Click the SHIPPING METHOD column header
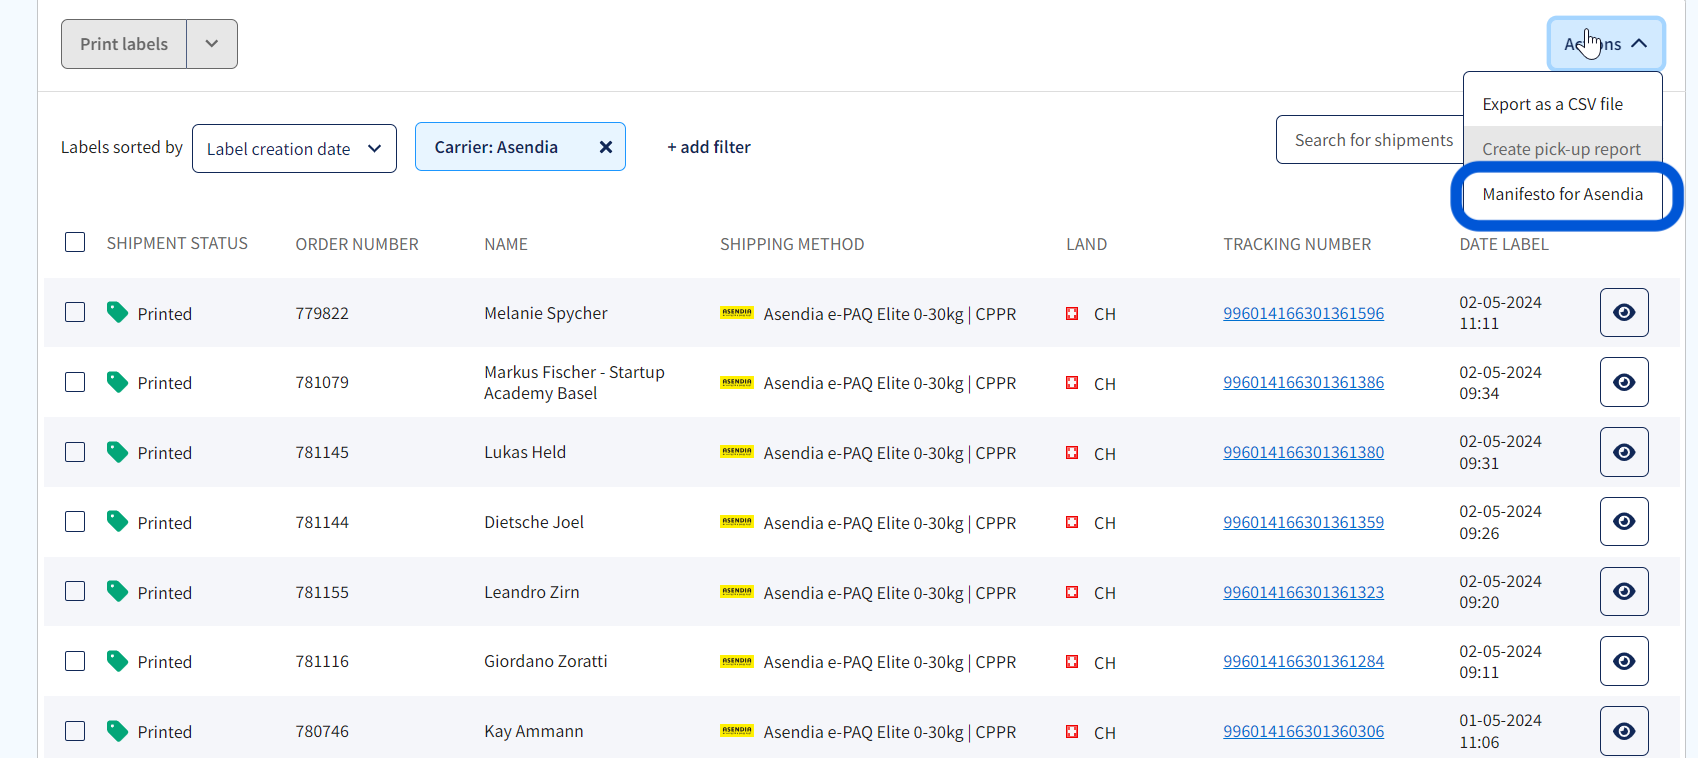Viewport: 1698px width, 758px height. (792, 244)
